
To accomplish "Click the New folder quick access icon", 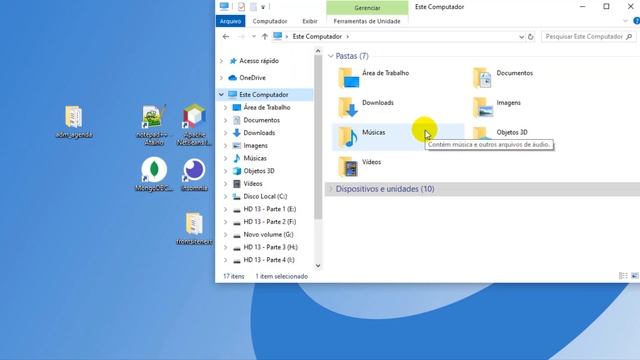I will pyautogui.click(x=253, y=7).
